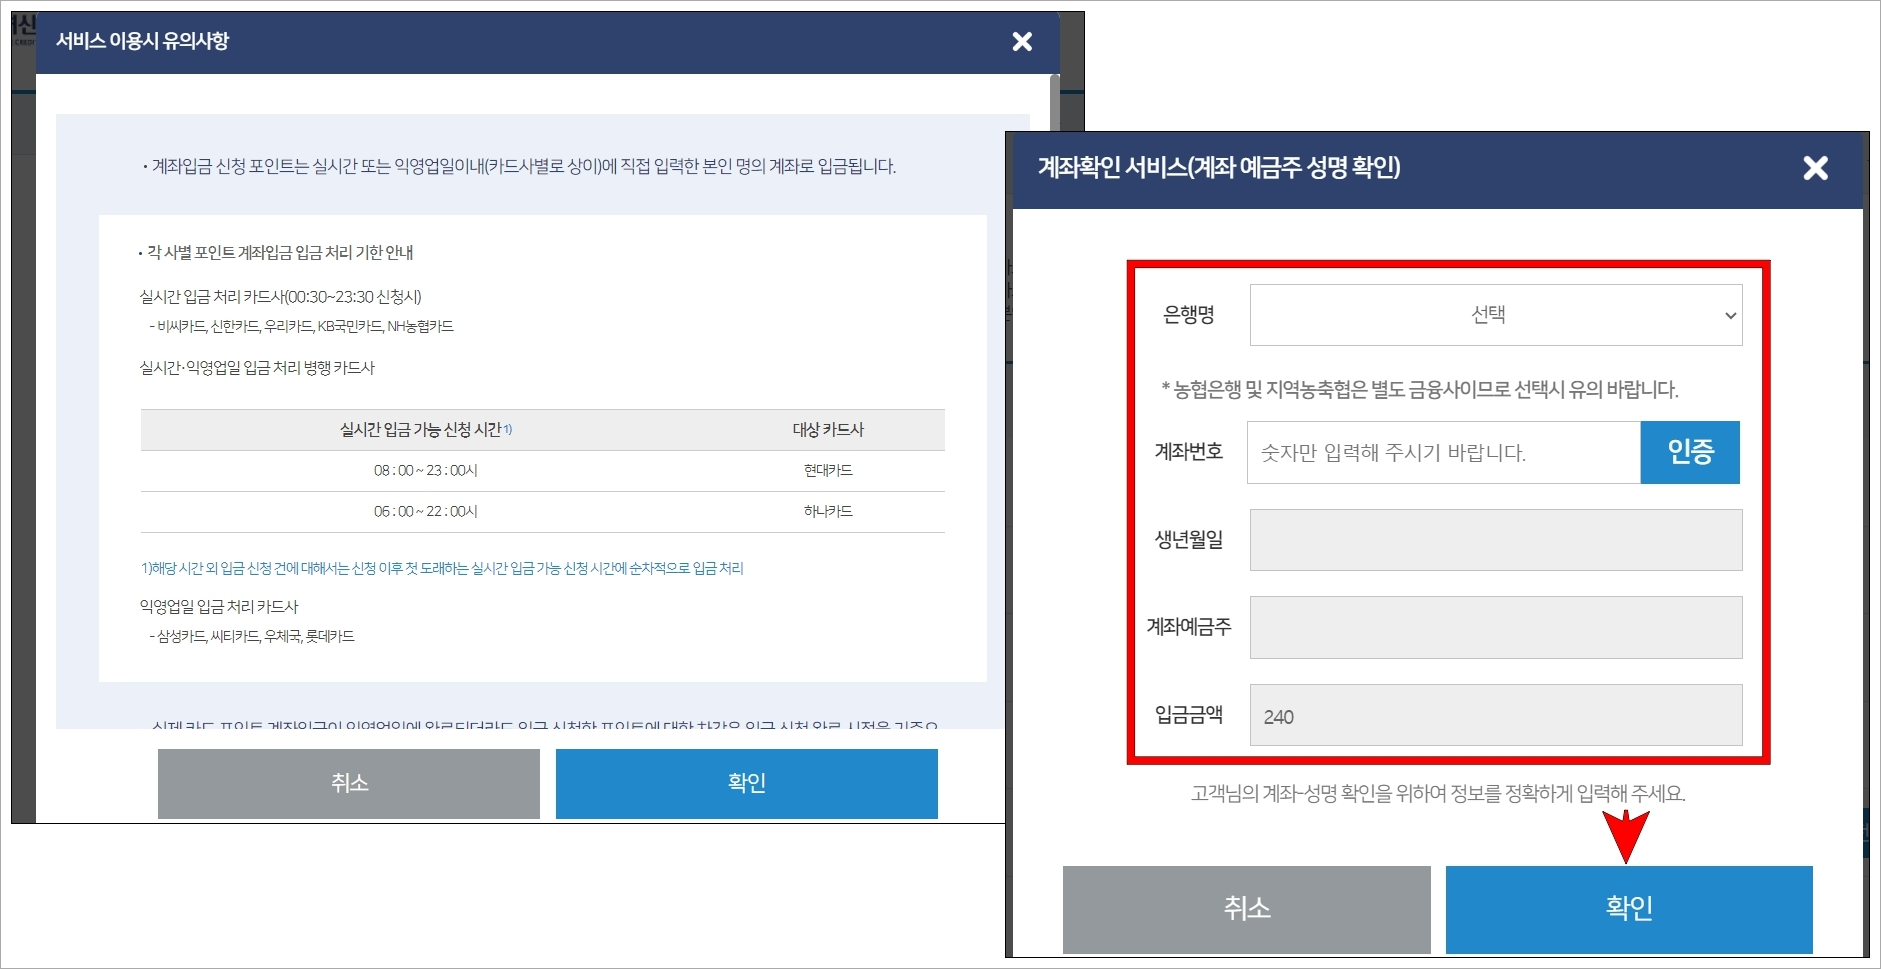
Task: Click the blue 인증 verification button
Action: coord(1691,452)
